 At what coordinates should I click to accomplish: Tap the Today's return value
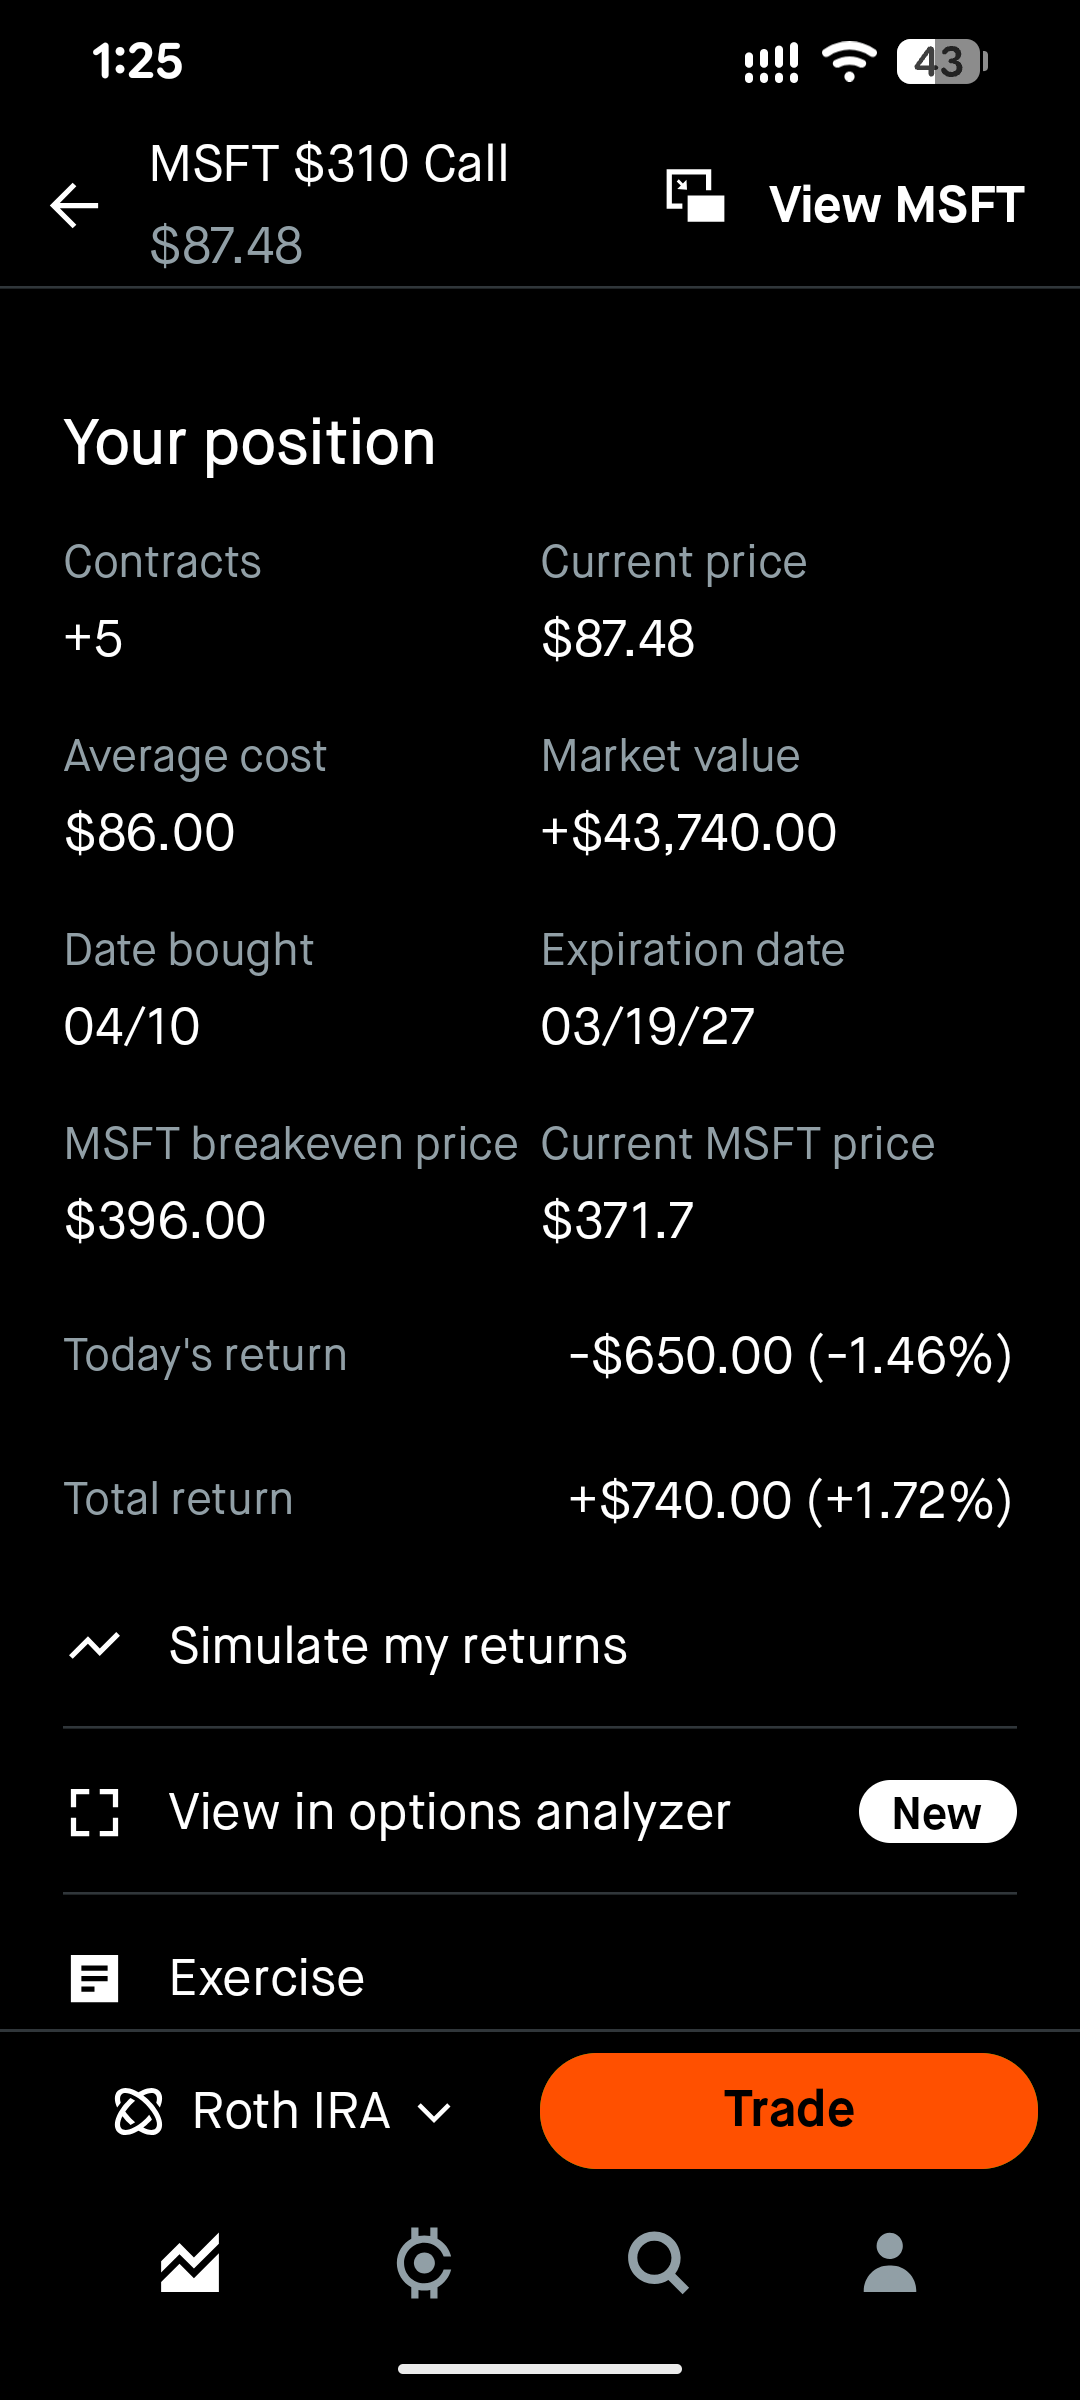click(x=790, y=1356)
